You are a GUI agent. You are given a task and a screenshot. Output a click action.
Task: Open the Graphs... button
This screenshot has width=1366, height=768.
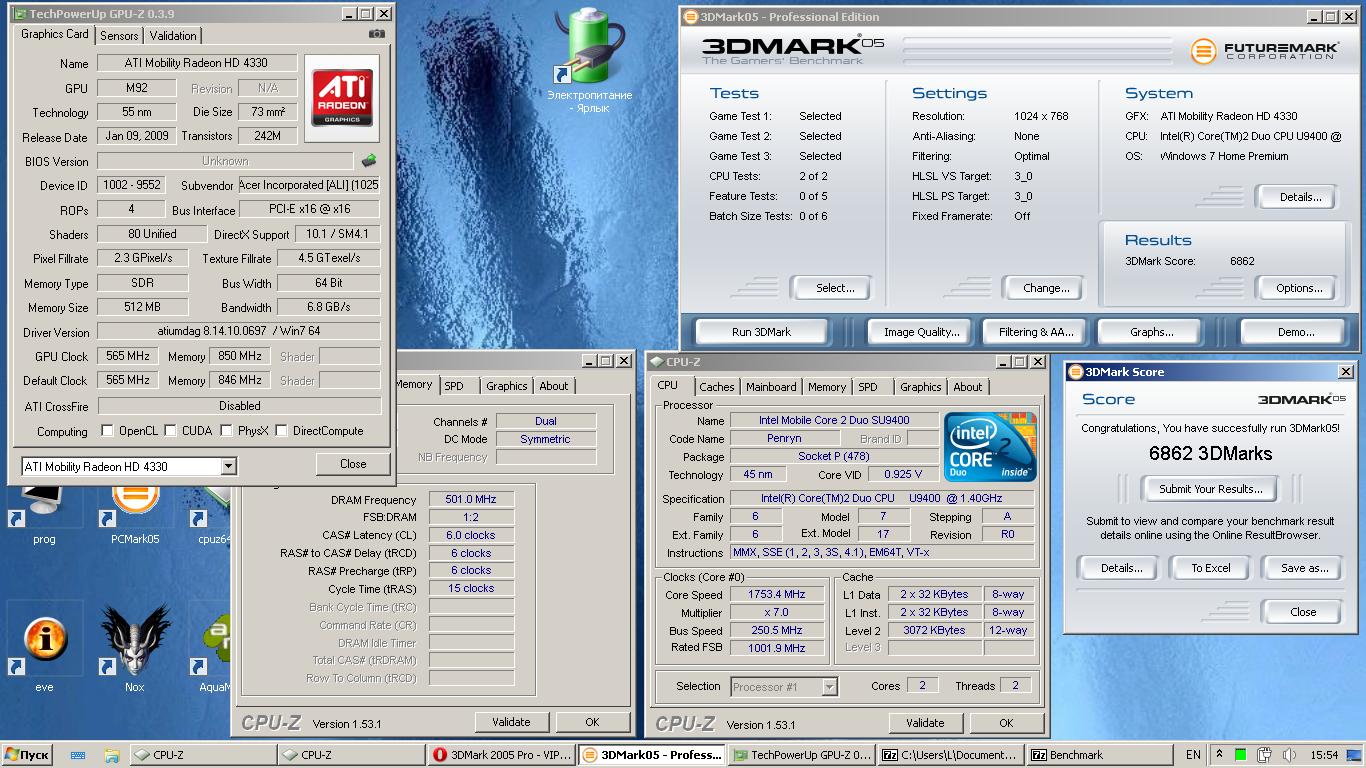(x=1152, y=332)
